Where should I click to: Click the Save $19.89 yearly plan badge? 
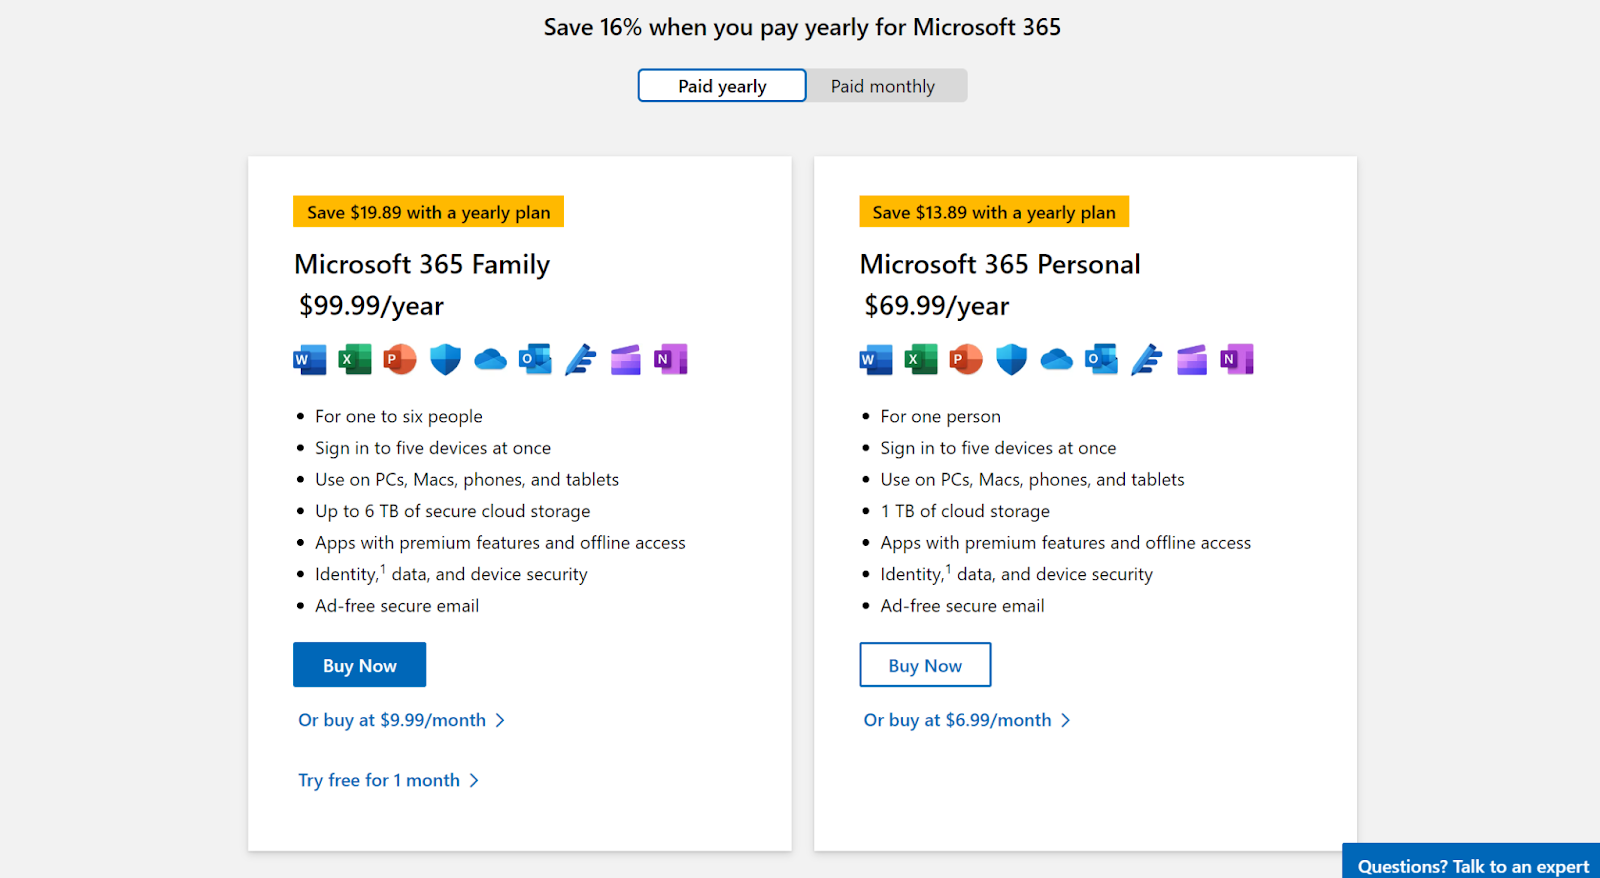click(x=428, y=212)
